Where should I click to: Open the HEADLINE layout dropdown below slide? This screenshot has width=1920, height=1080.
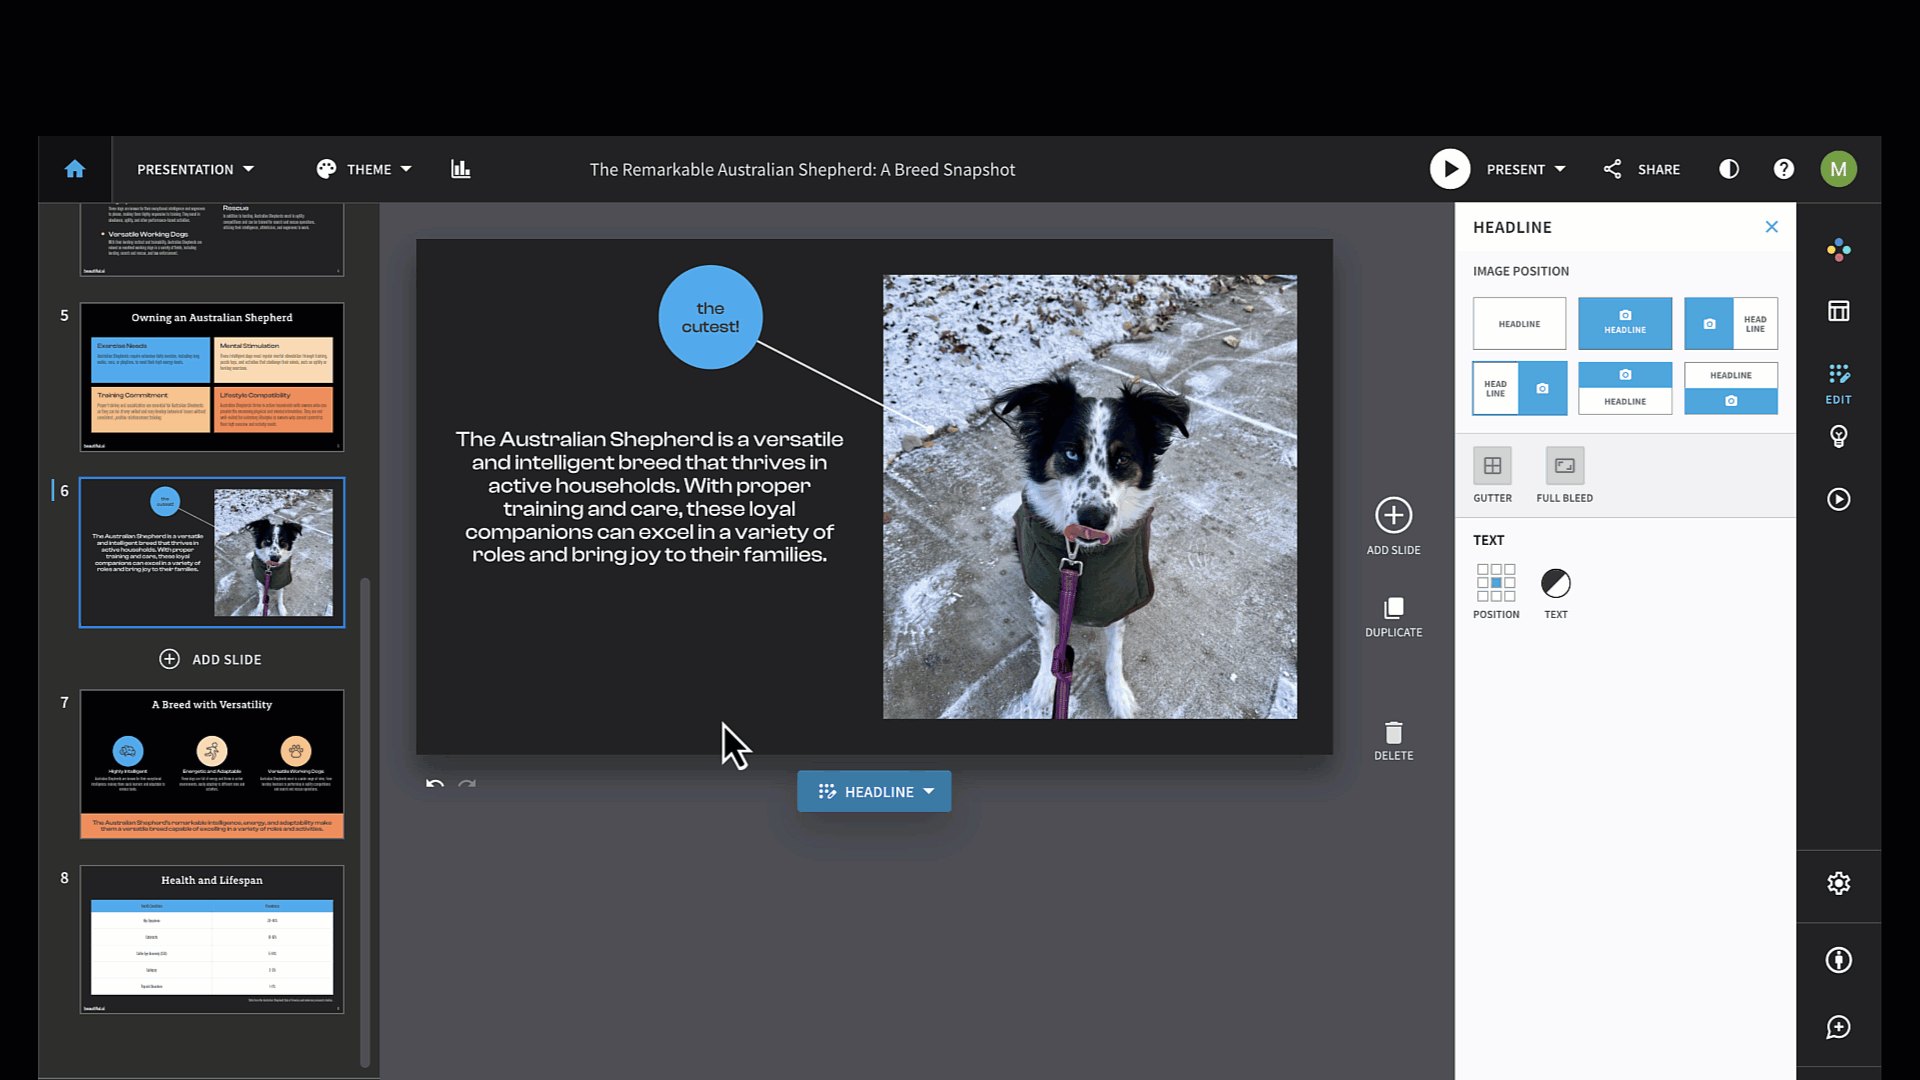[874, 791]
